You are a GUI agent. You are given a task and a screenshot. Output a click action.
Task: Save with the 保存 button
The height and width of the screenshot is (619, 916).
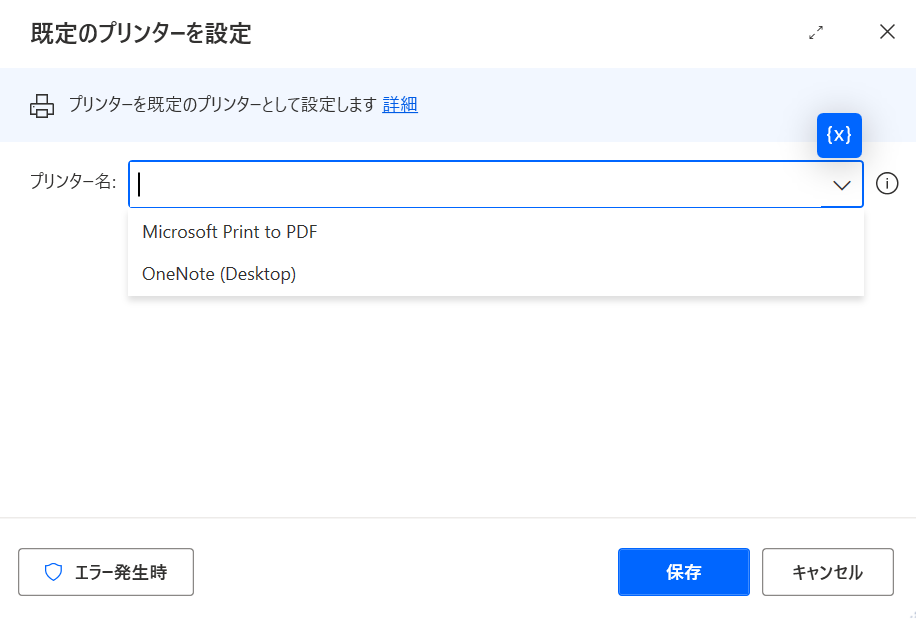coord(683,572)
